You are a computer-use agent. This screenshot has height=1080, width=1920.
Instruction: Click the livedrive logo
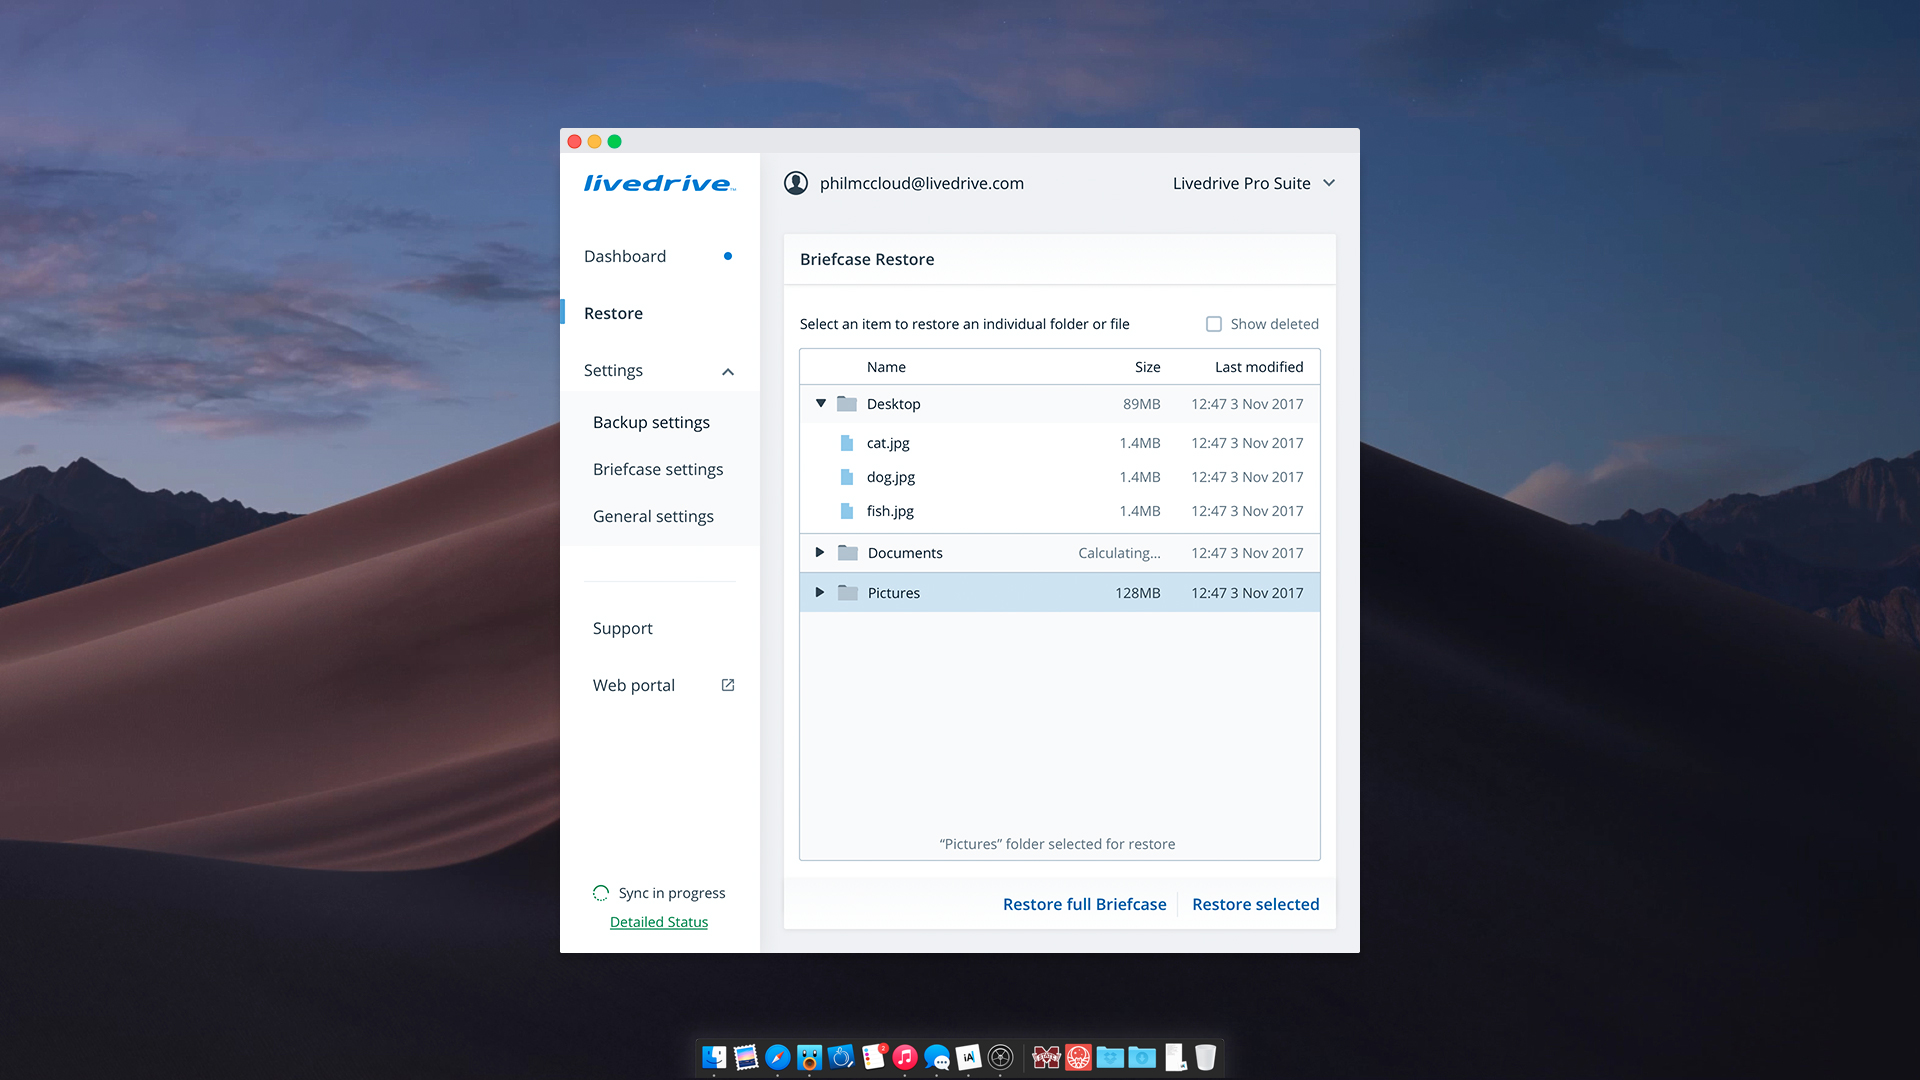(659, 183)
